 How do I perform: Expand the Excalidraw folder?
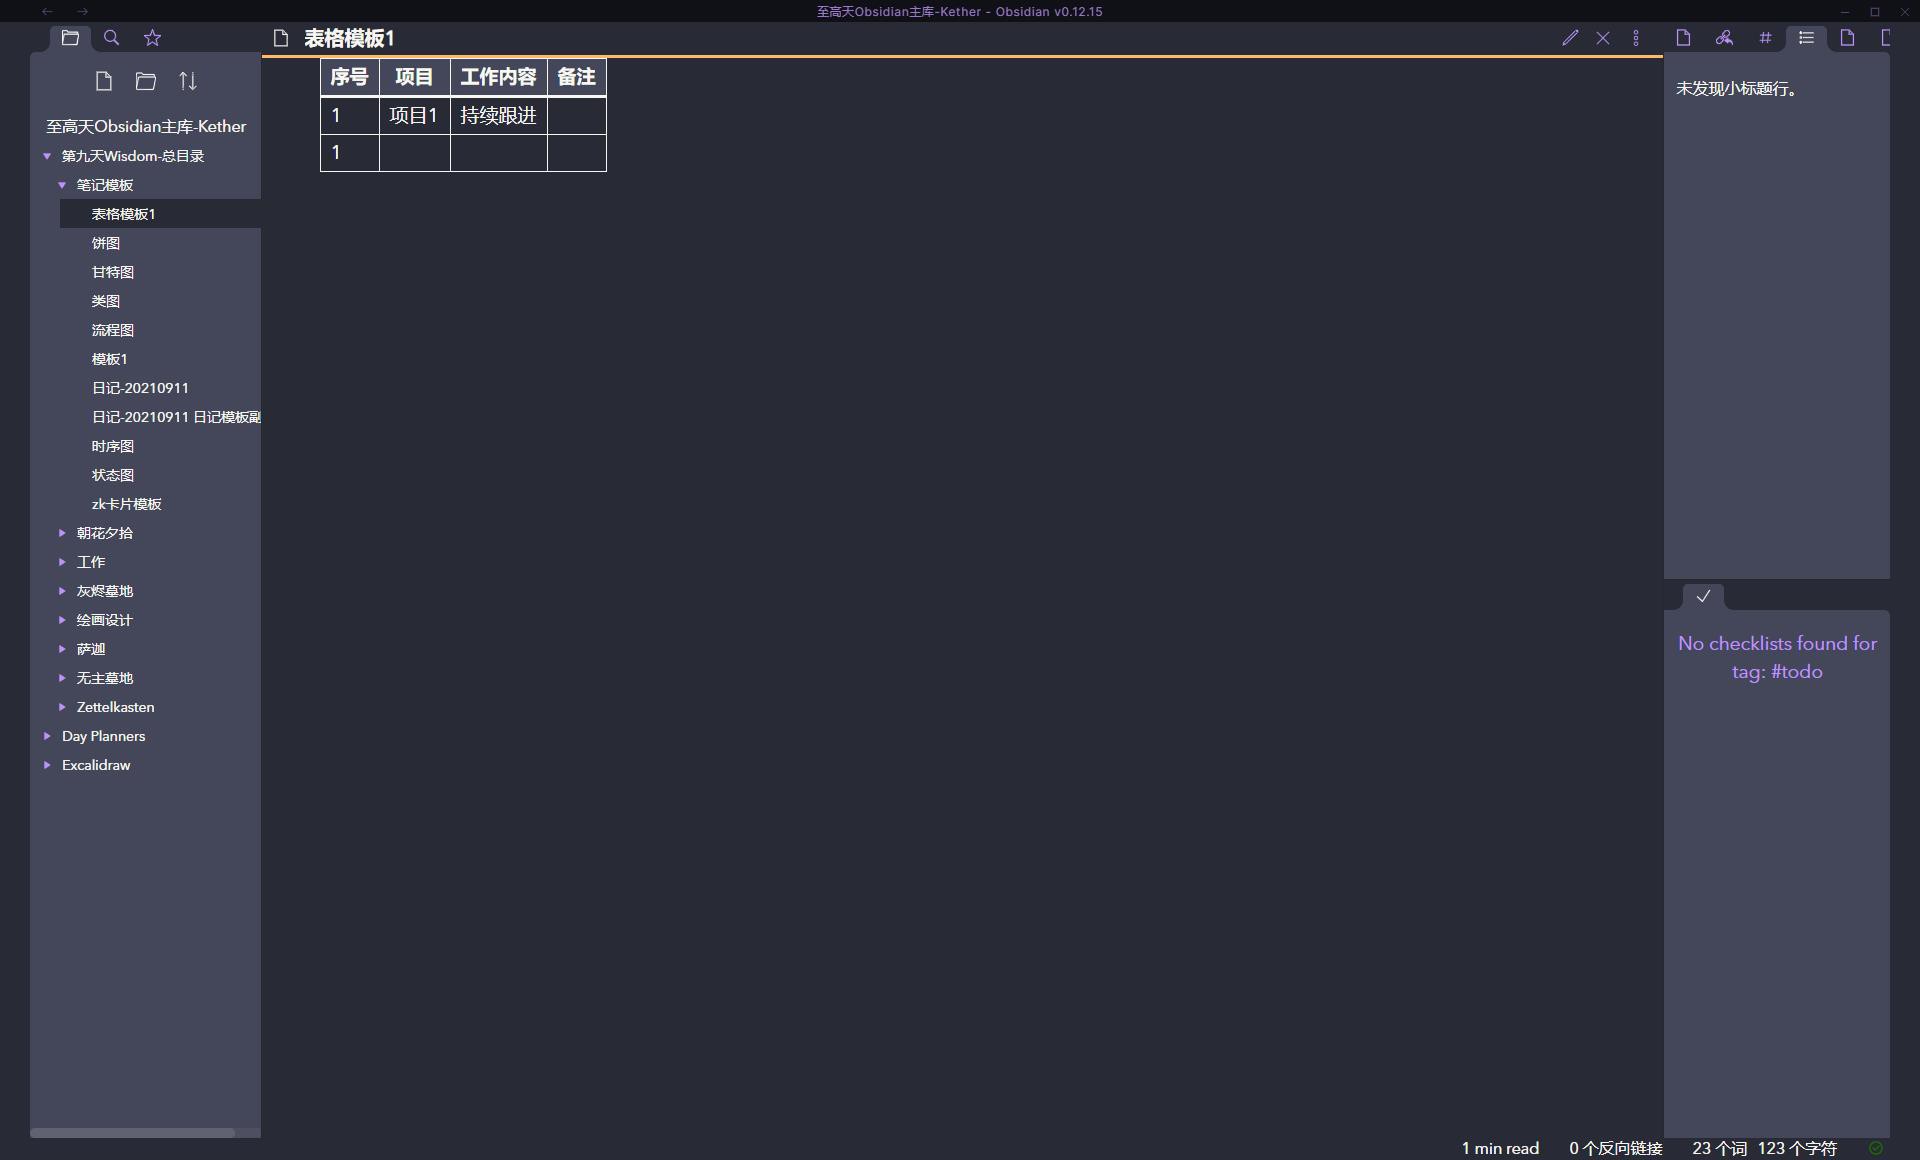47,765
